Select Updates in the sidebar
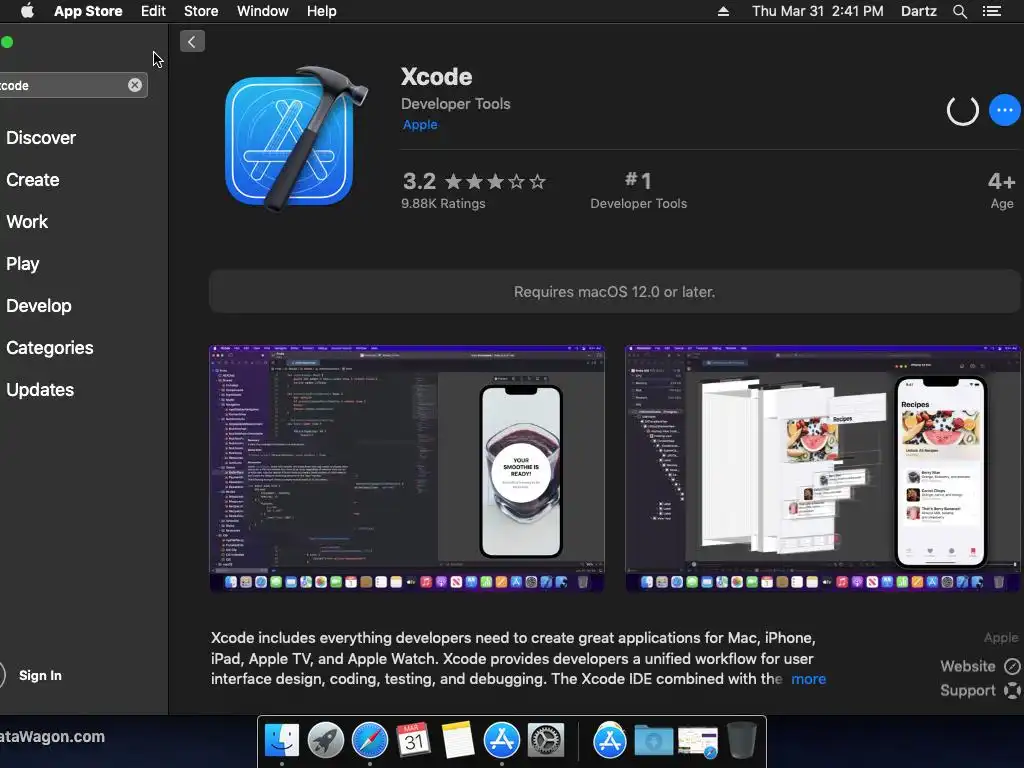The width and height of the screenshot is (1024, 768). pyautogui.click(x=40, y=390)
